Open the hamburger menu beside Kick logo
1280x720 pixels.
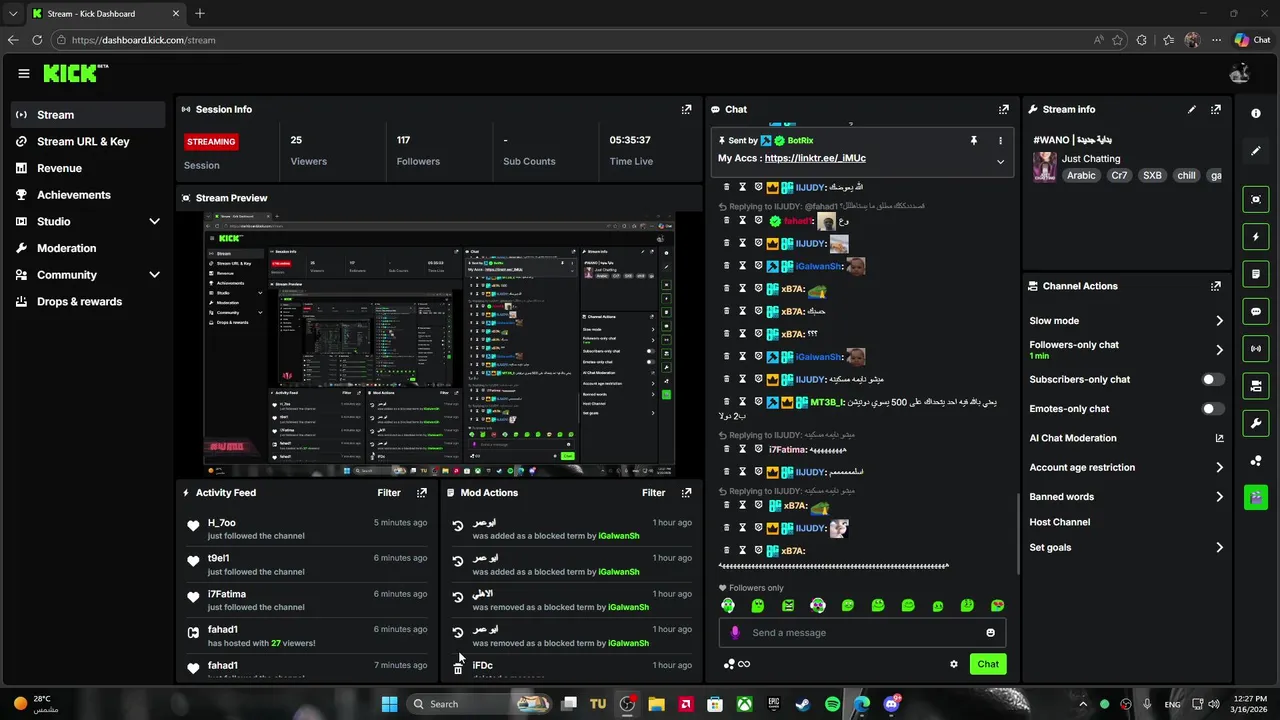[24, 73]
